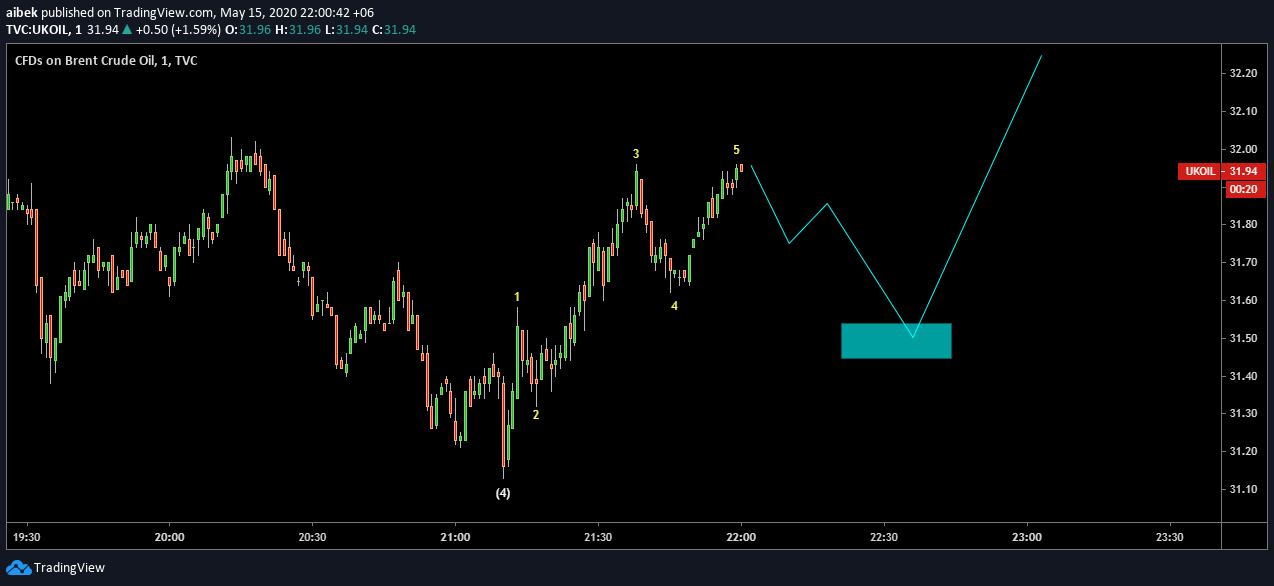Image resolution: width=1274 pixels, height=586 pixels.
Task: Click the 23:00 time axis label
Action: point(1027,537)
